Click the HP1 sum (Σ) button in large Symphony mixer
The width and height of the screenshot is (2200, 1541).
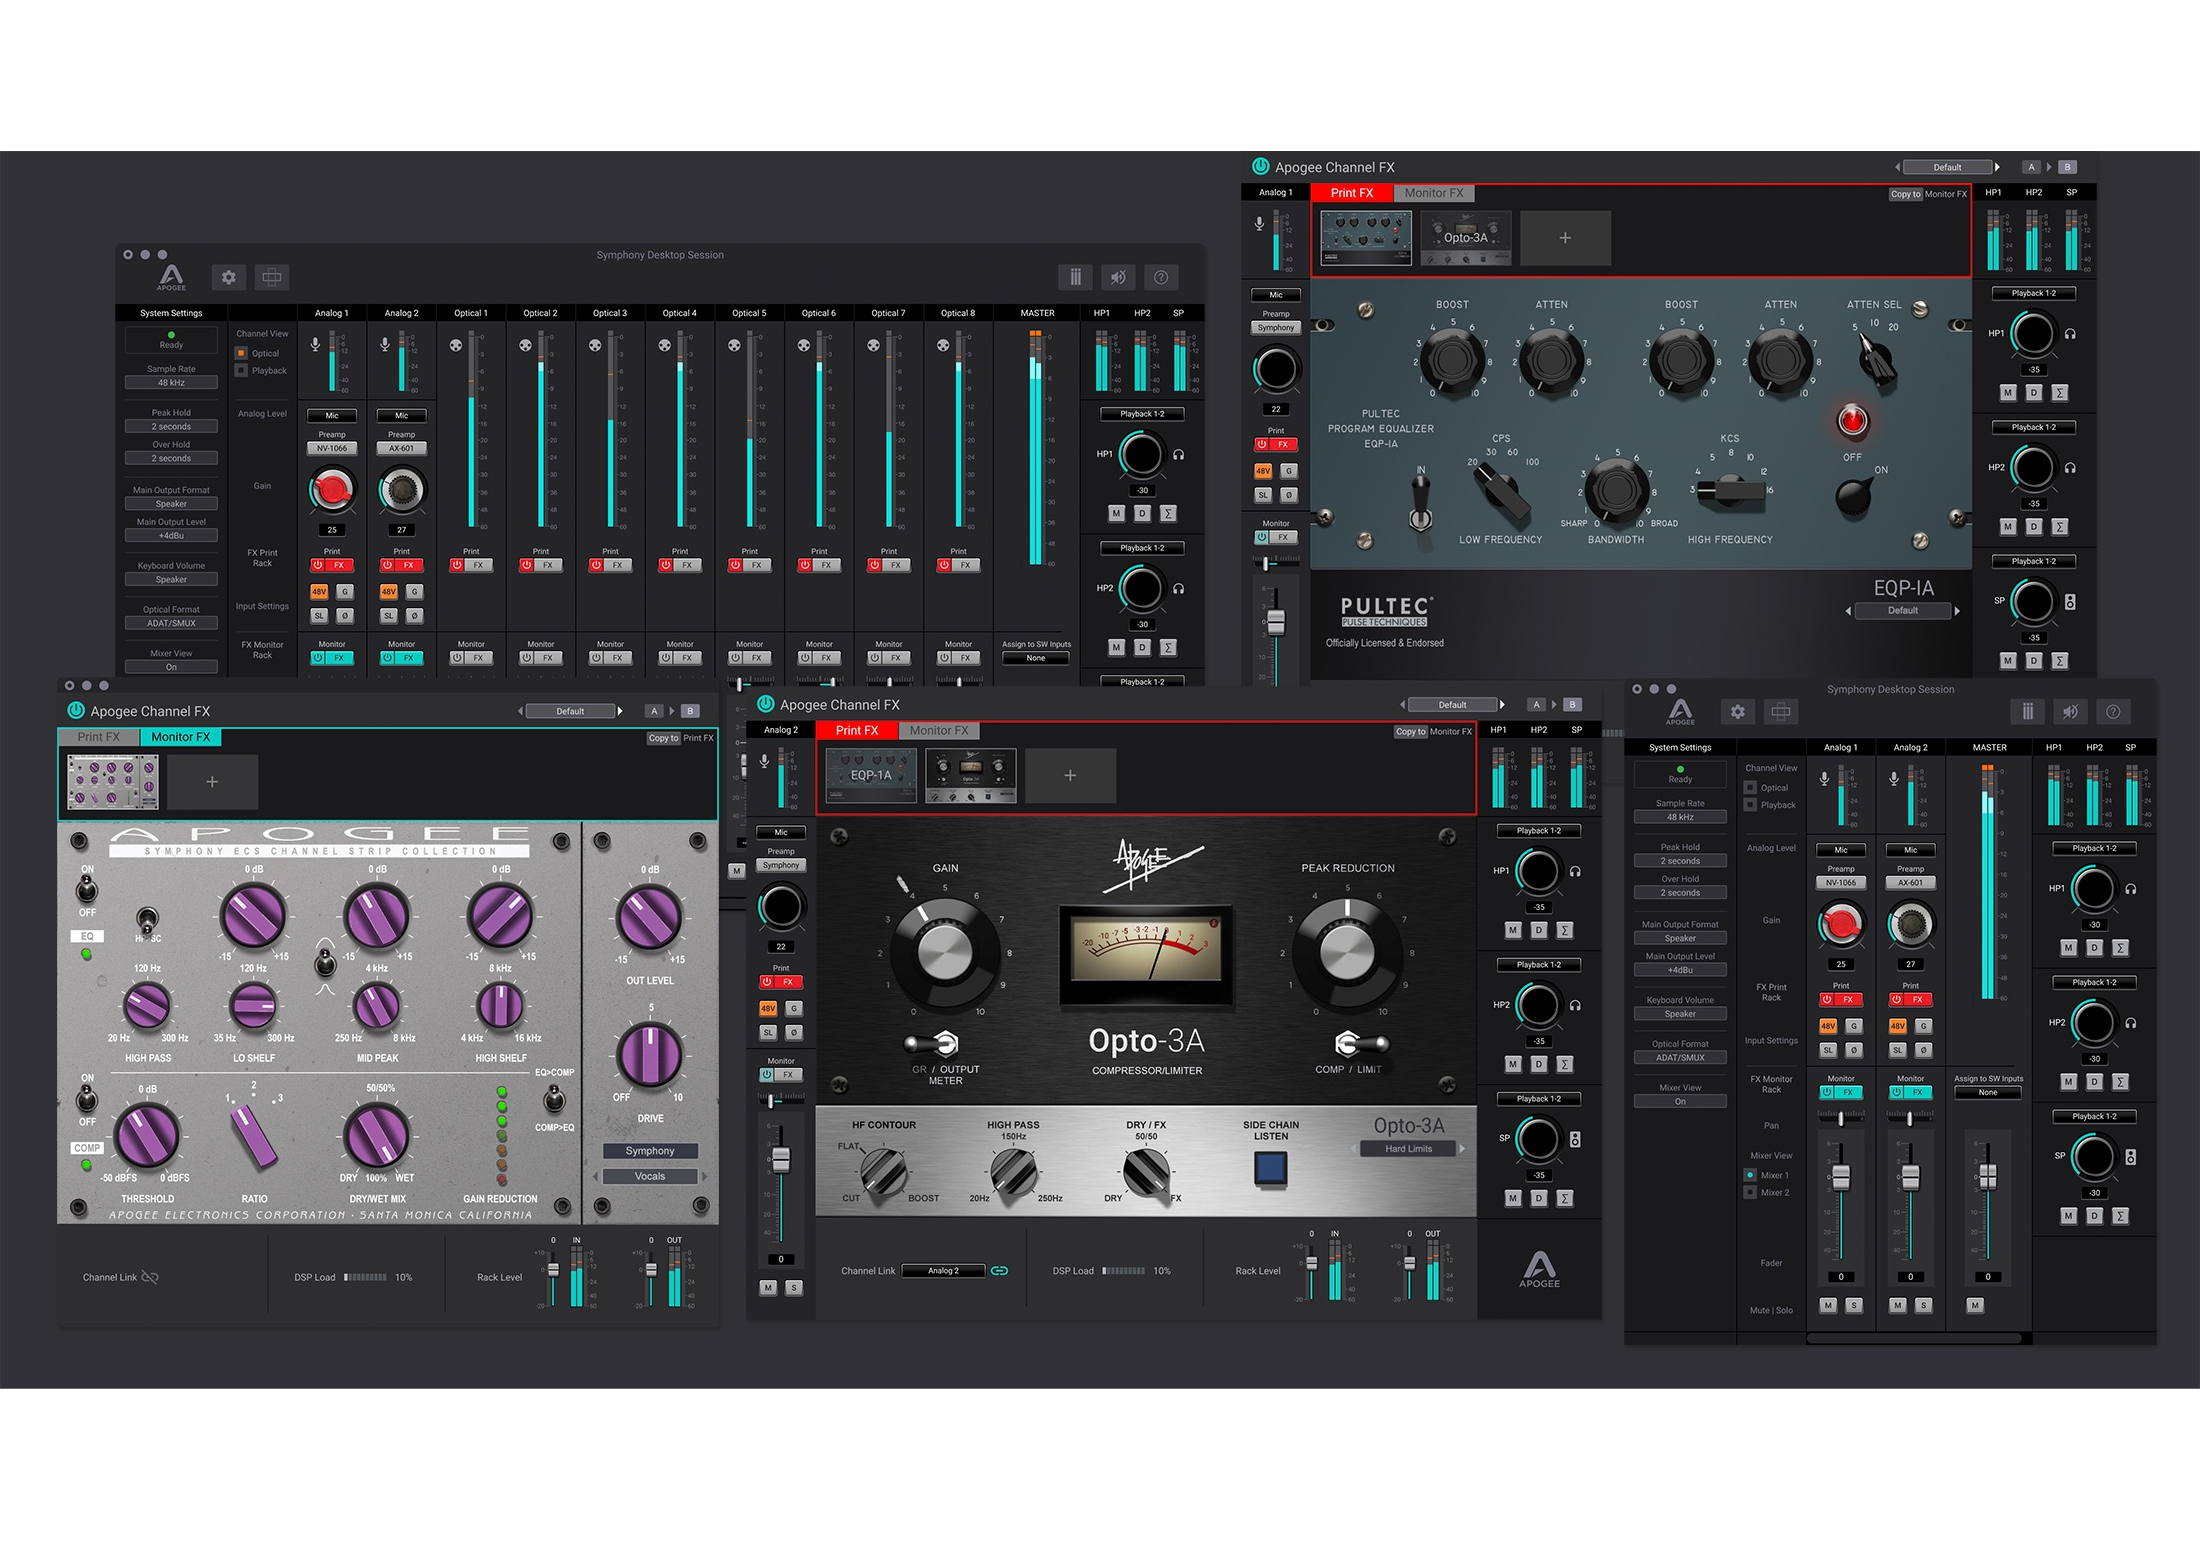point(1168,513)
